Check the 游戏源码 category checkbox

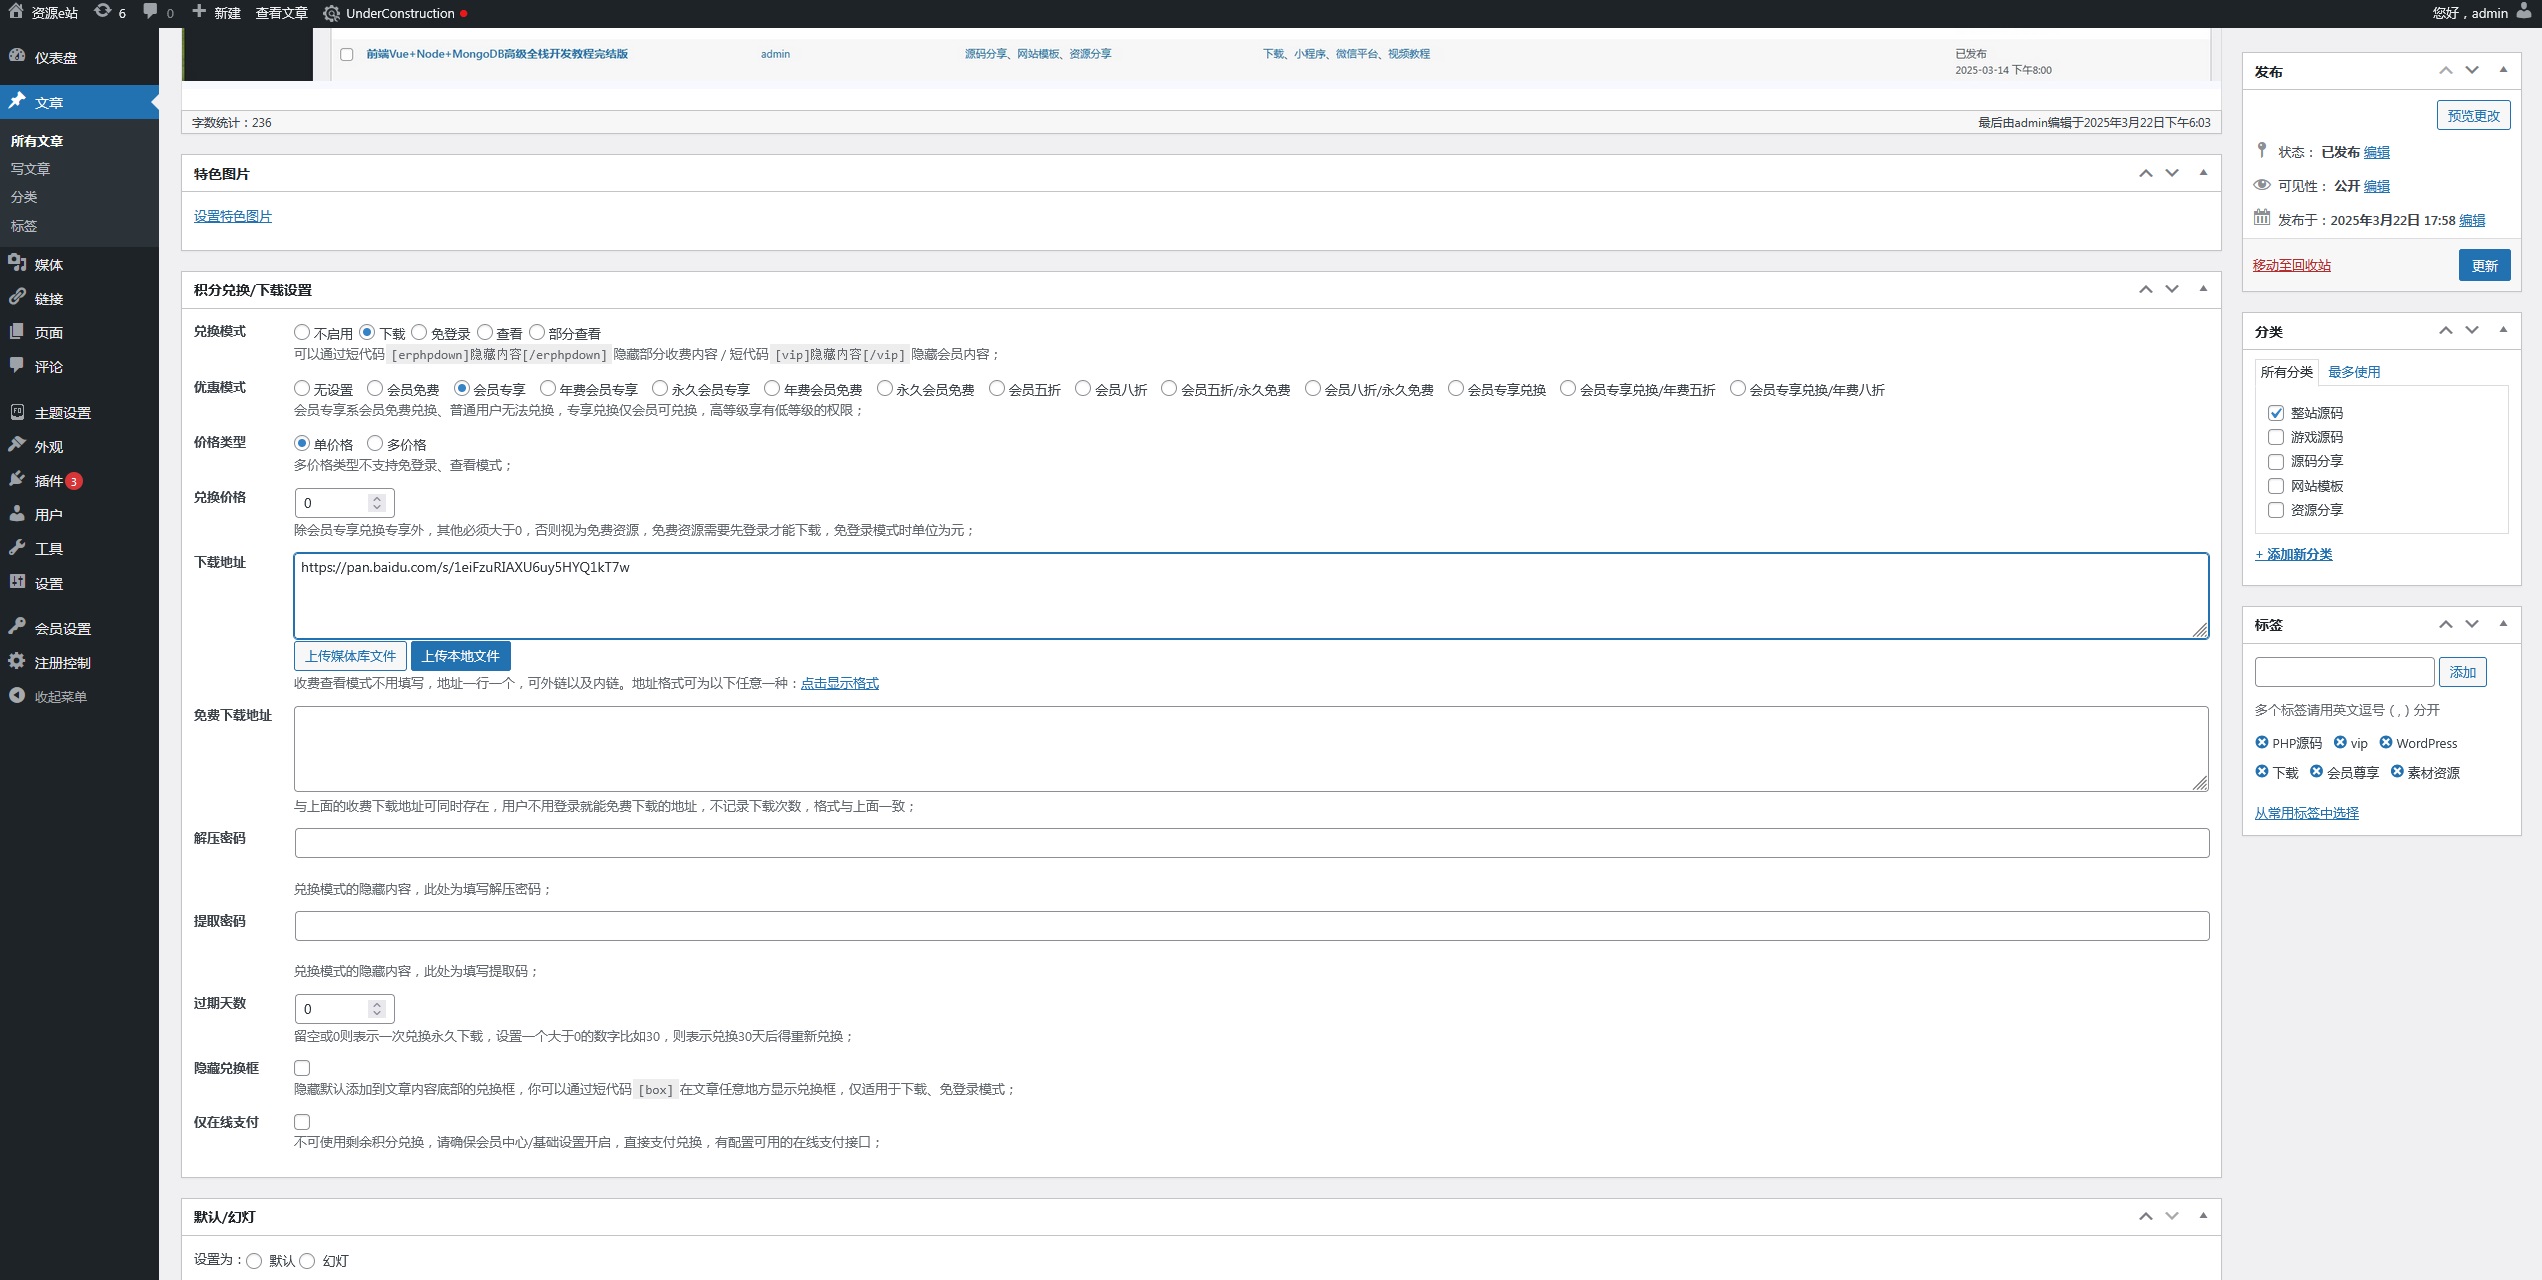[x=2275, y=437]
